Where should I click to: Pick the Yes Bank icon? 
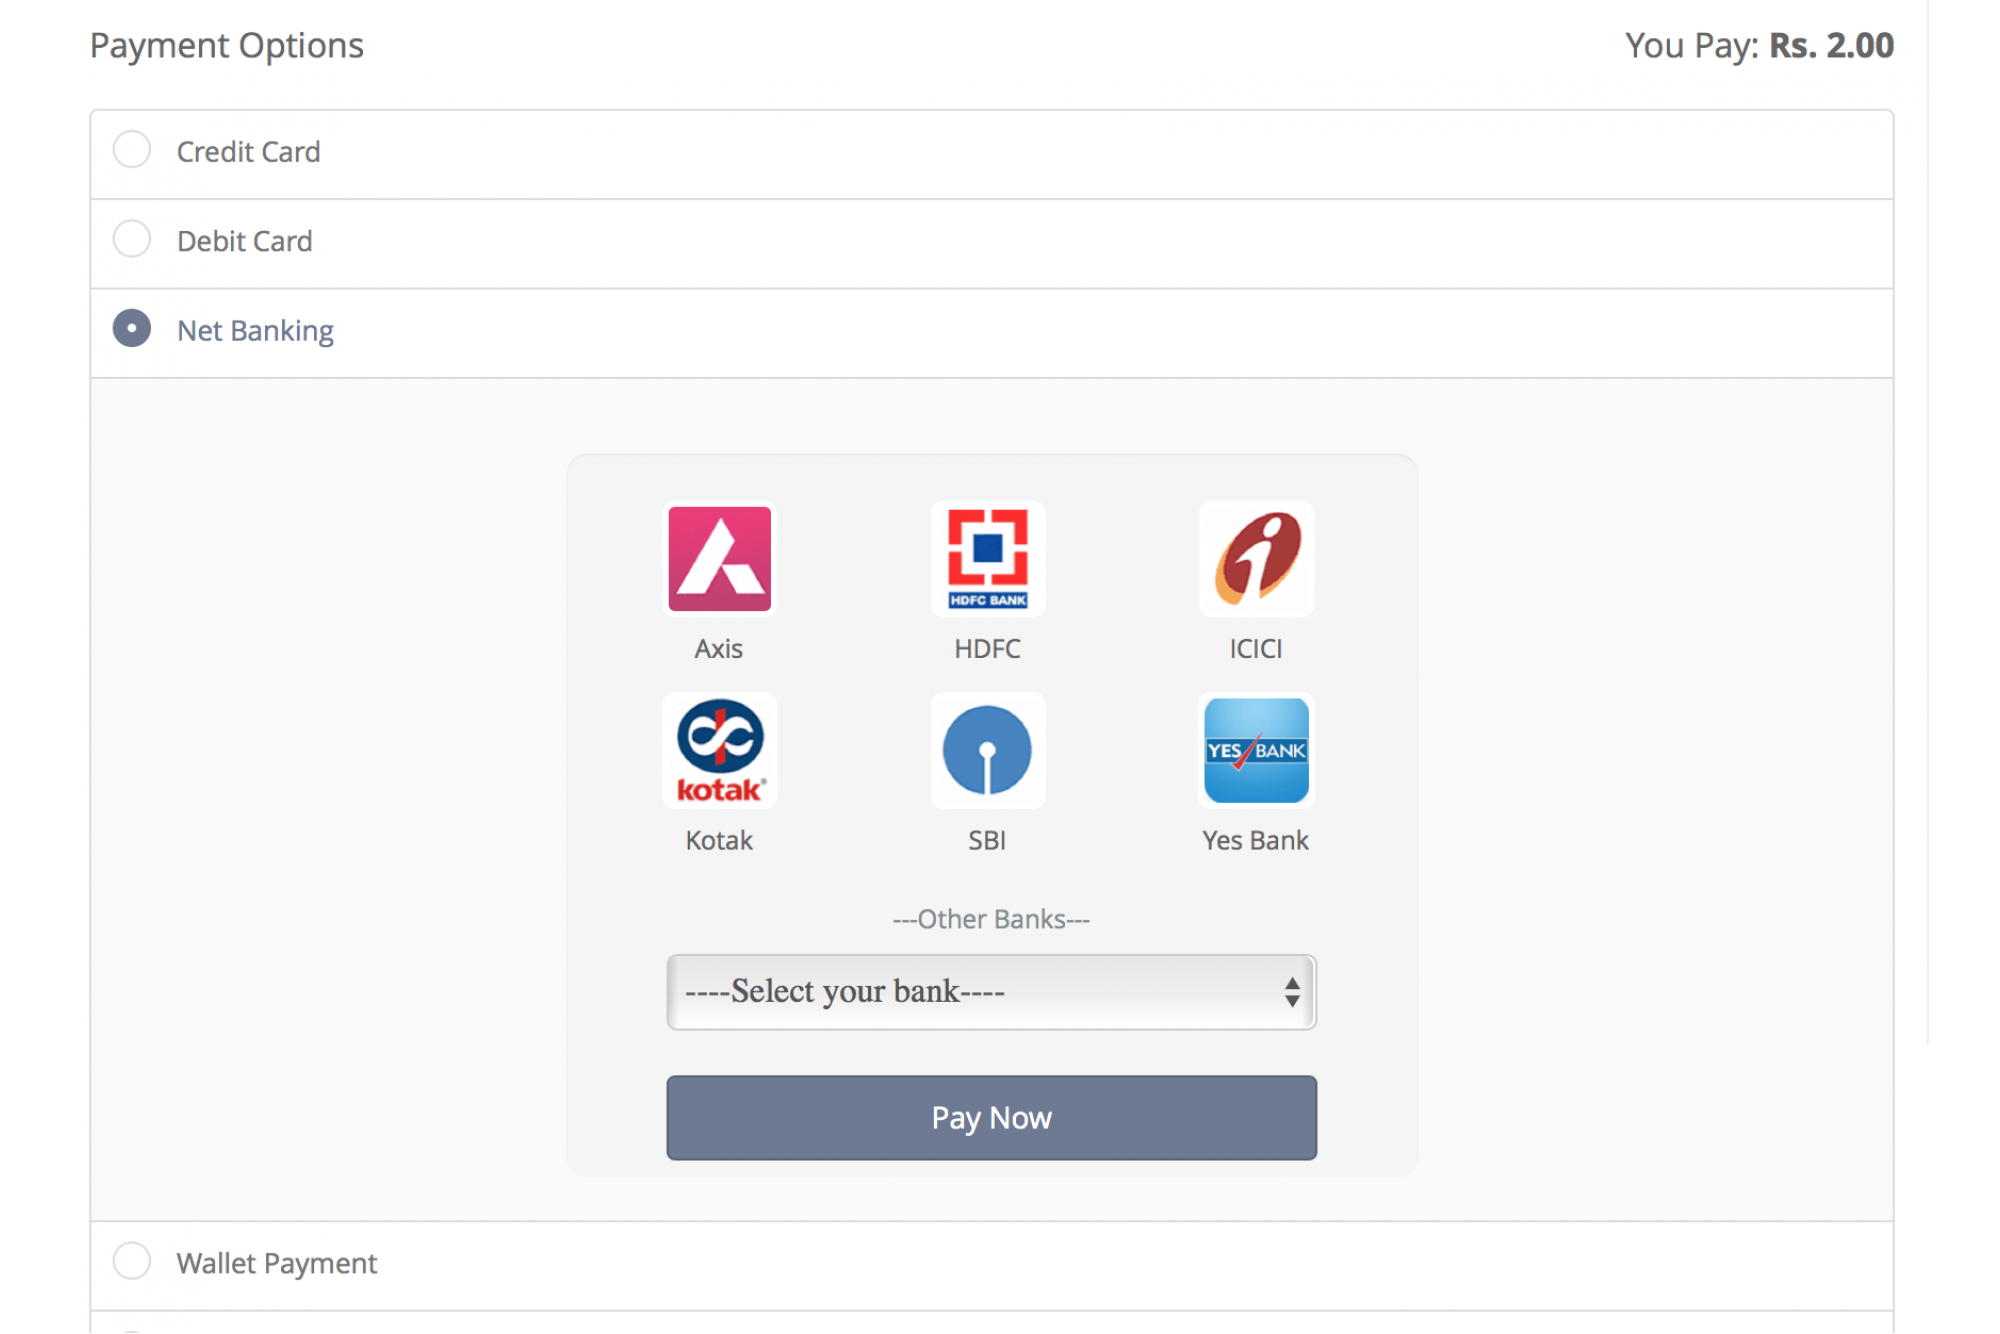point(1256,751)
